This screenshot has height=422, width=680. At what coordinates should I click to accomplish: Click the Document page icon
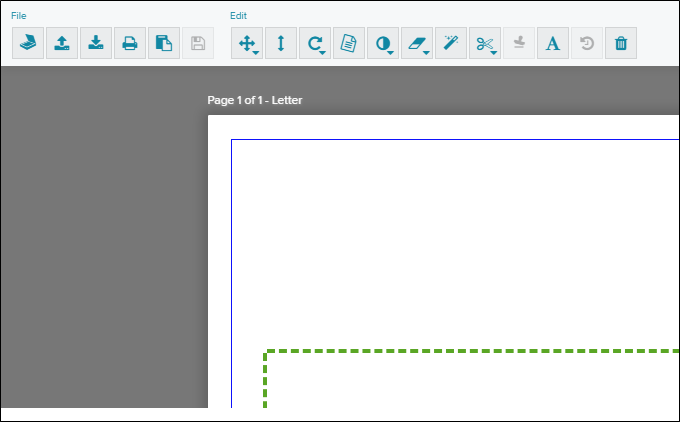click(x=349, y=43)
